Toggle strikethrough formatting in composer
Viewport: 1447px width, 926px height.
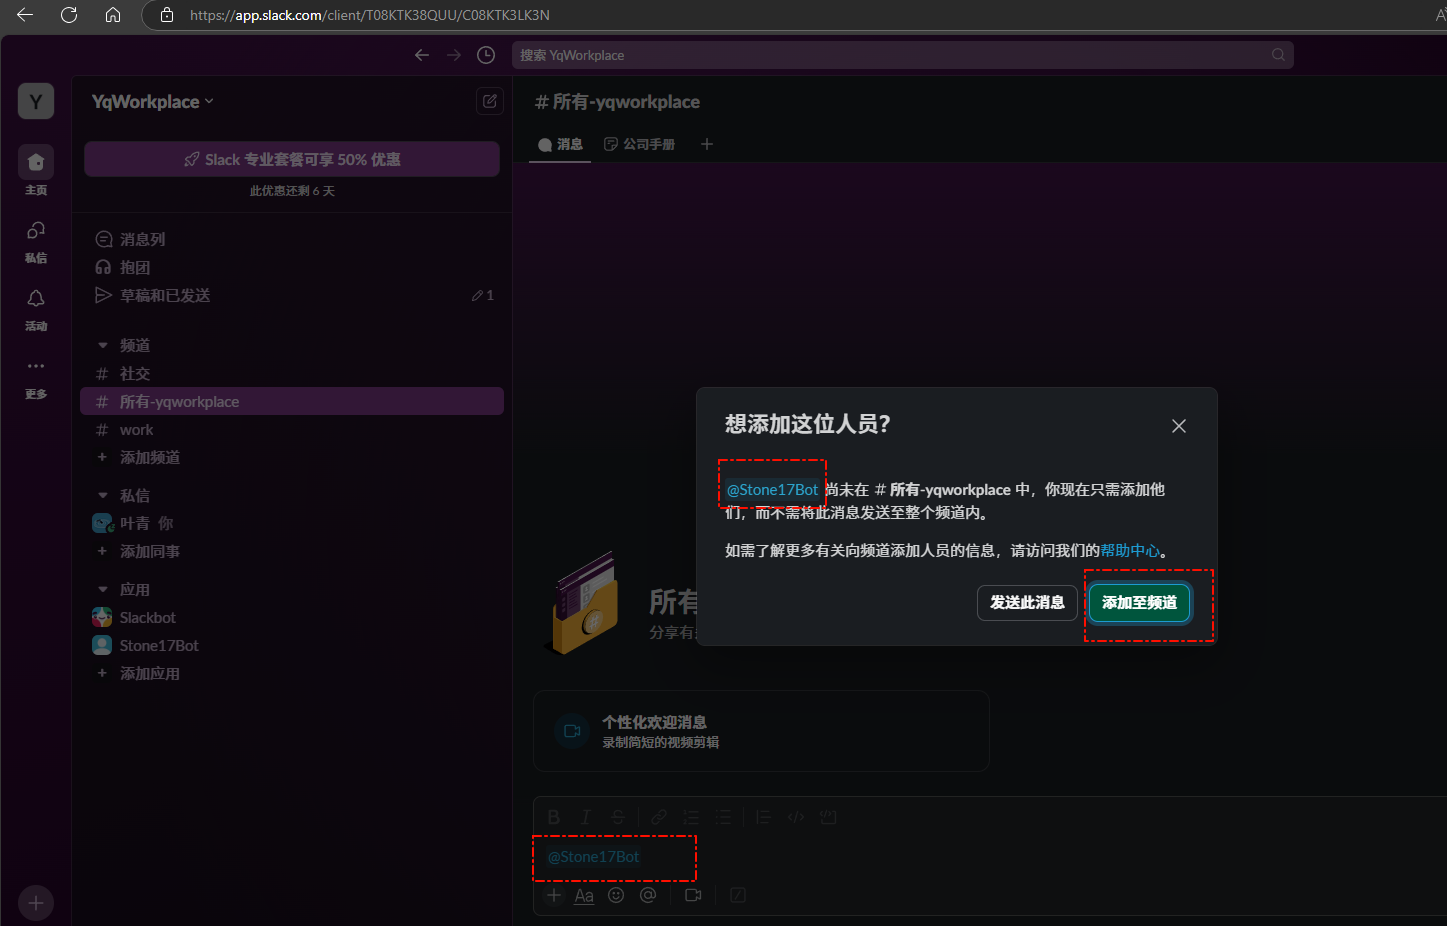pyautogui.click(x=618, y=817)
